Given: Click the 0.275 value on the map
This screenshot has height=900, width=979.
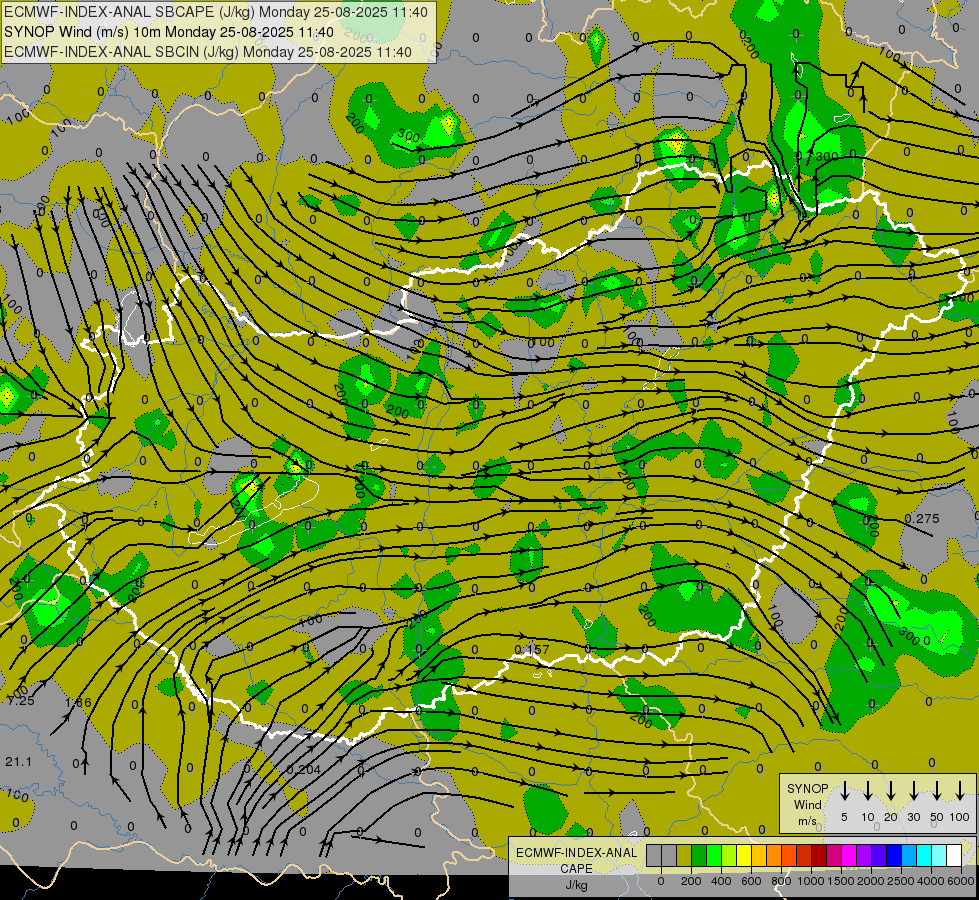Looking at the screenshot, I should point(922,518).
